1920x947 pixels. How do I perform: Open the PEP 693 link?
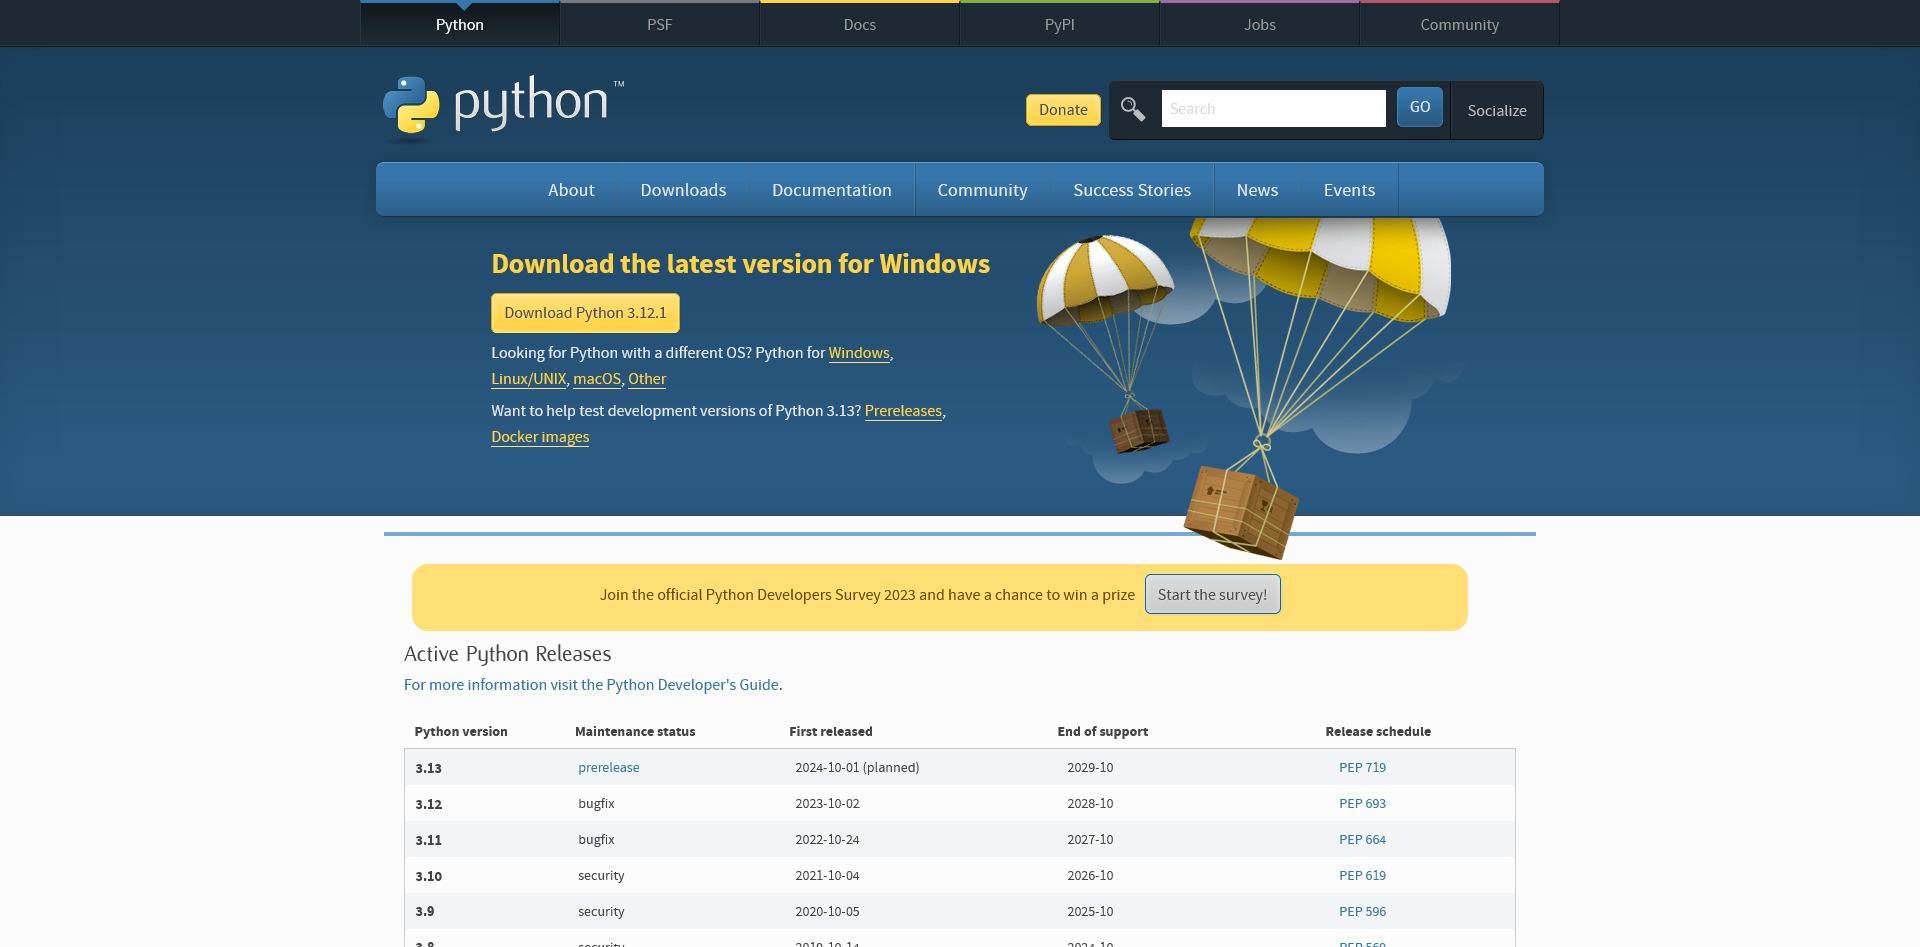[x=1362, y=804]
